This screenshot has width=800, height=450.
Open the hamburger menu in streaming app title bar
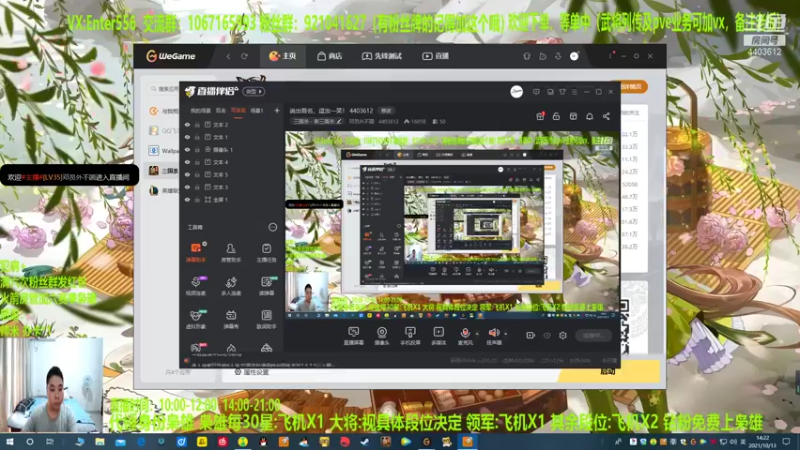[574, 92]
